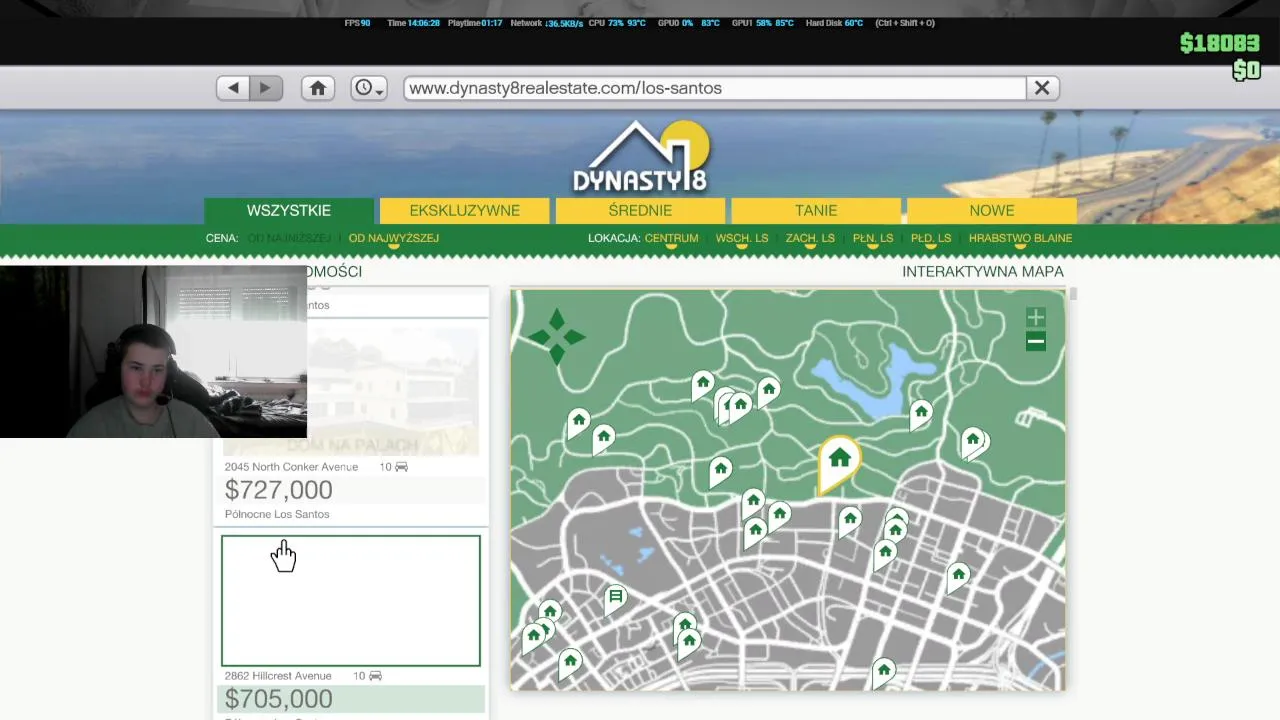Image resolution: width=1280 pixels, height=720 pixels.
Task: Click the Dynasty 8 logo
Action: point(641,156)
